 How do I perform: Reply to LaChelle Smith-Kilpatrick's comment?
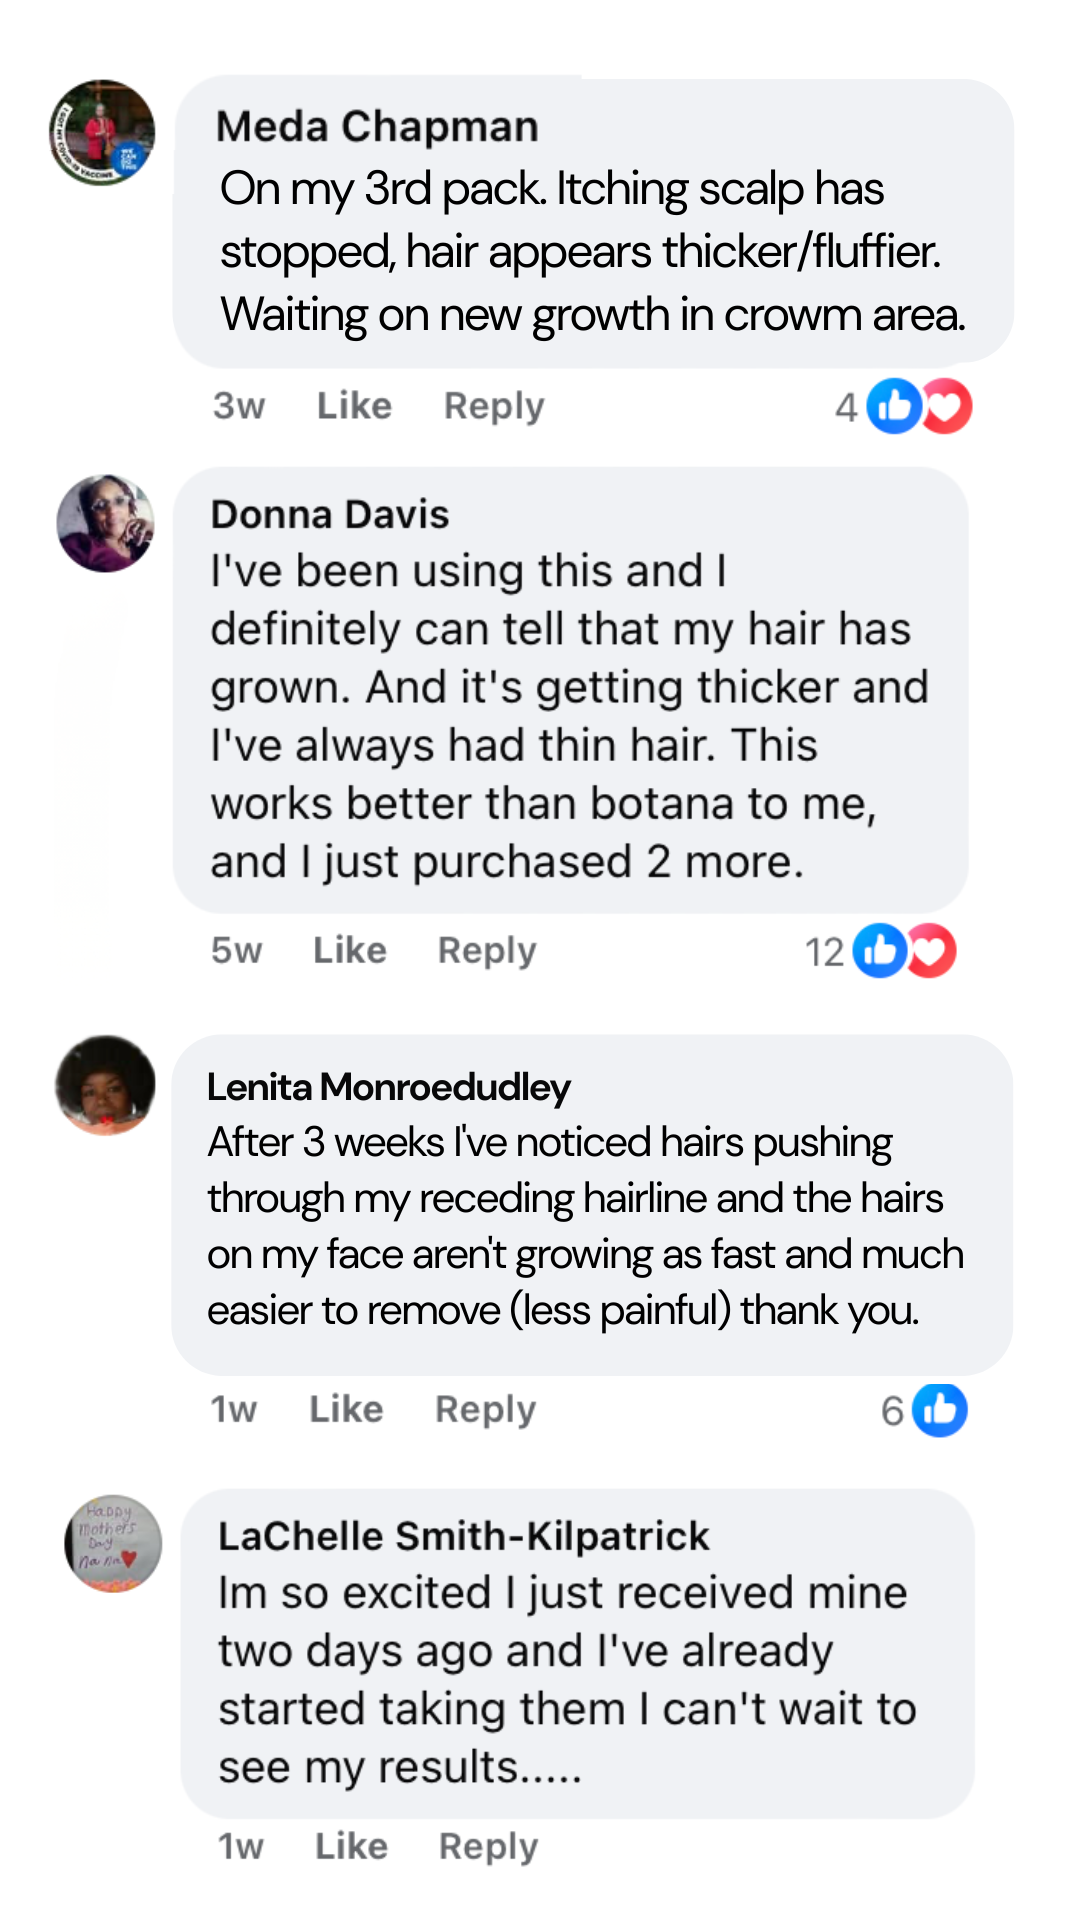(x=488, y=1846)
